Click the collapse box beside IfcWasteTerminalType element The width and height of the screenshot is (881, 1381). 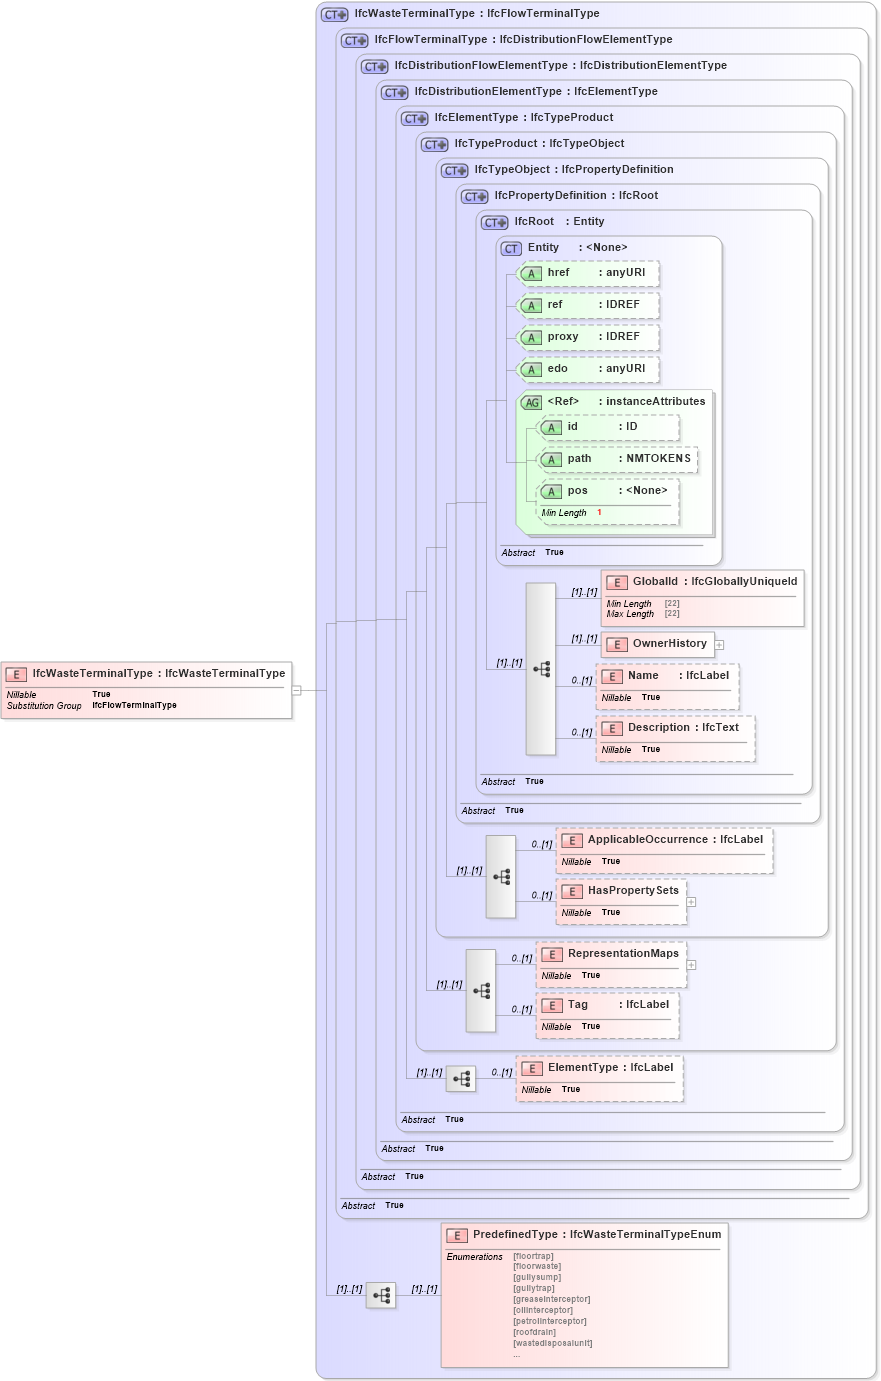click(x=297, y=689)
